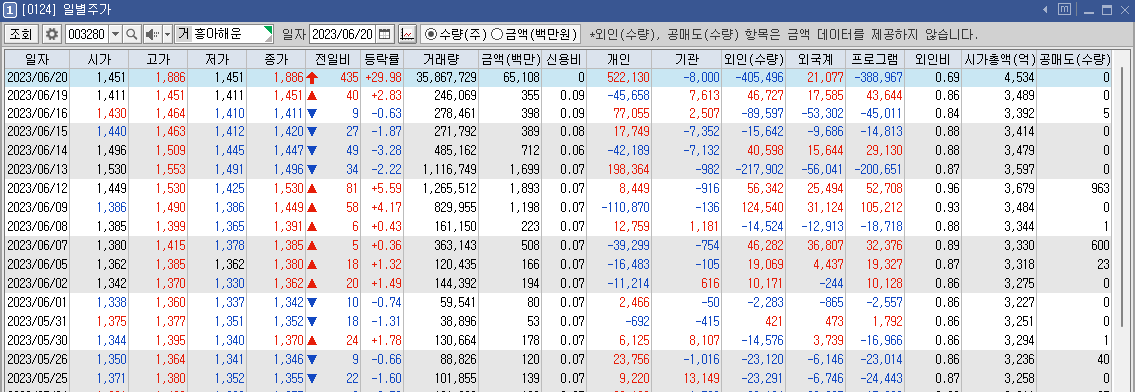1135x392 pixels.
Task: Click the magnifier stock search icon
Action: (132, 34)
